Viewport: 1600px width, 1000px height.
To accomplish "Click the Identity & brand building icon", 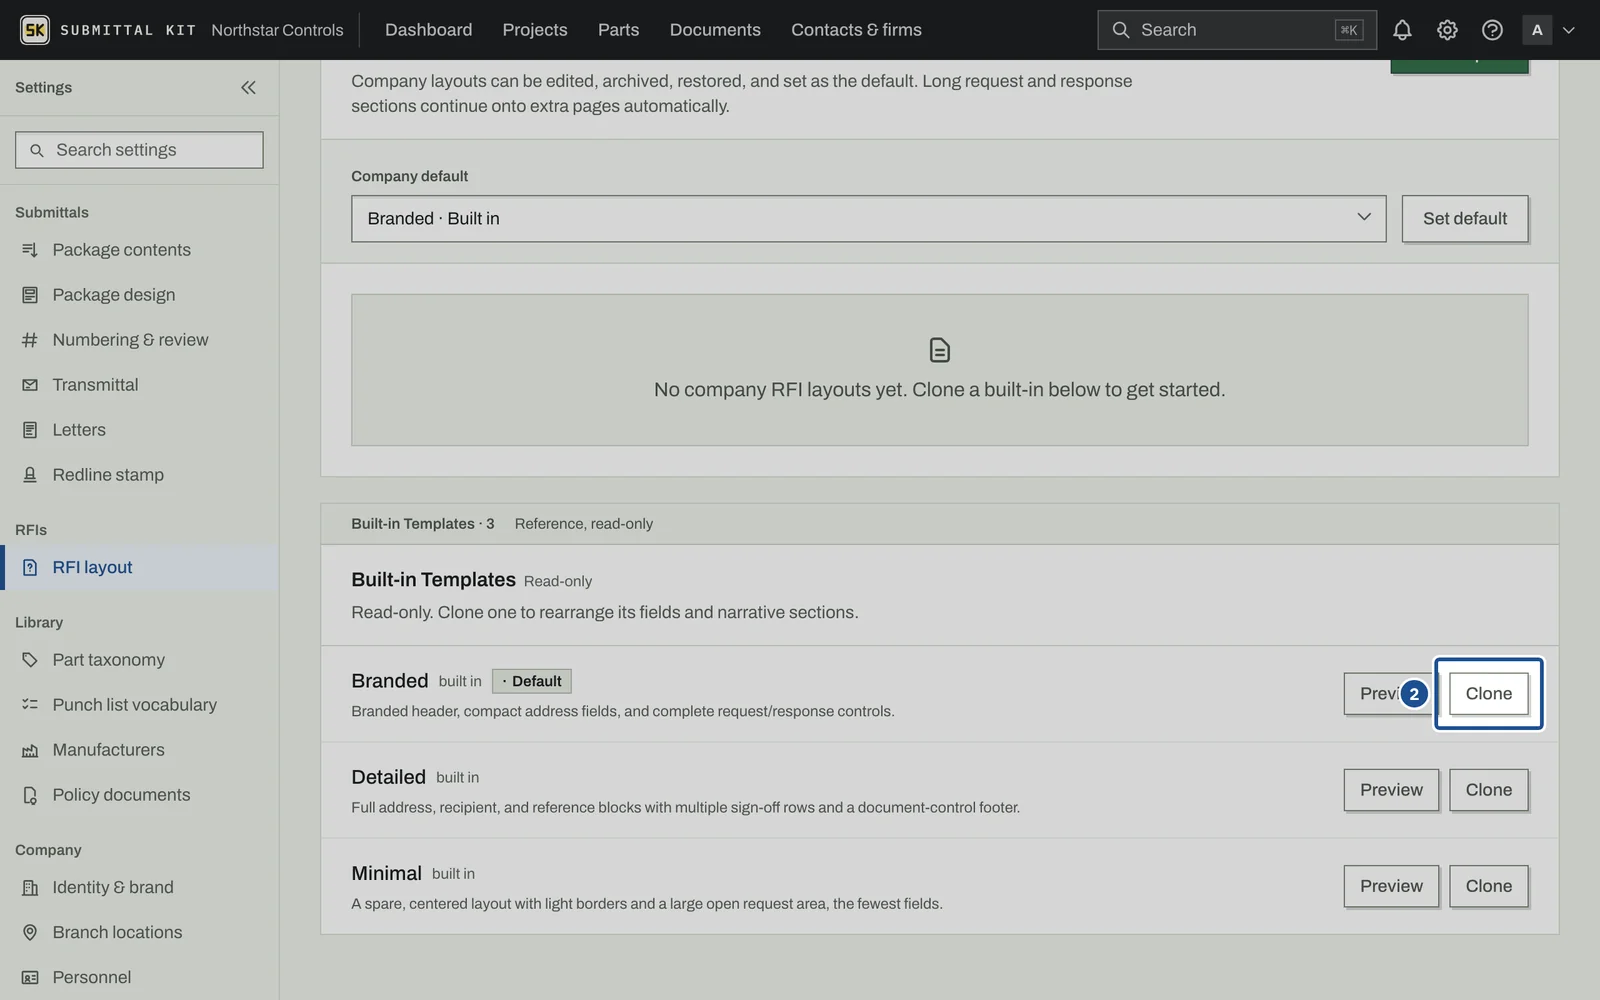I will [30, 887].
